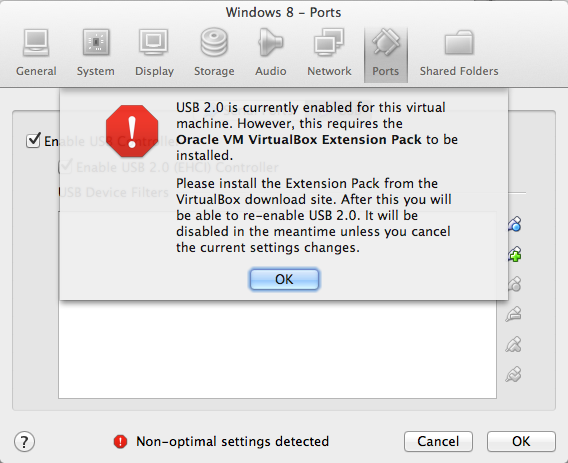Open help with the question mark button
The width and height of the screenshot is (568, 463).
(x=24, y=442)
